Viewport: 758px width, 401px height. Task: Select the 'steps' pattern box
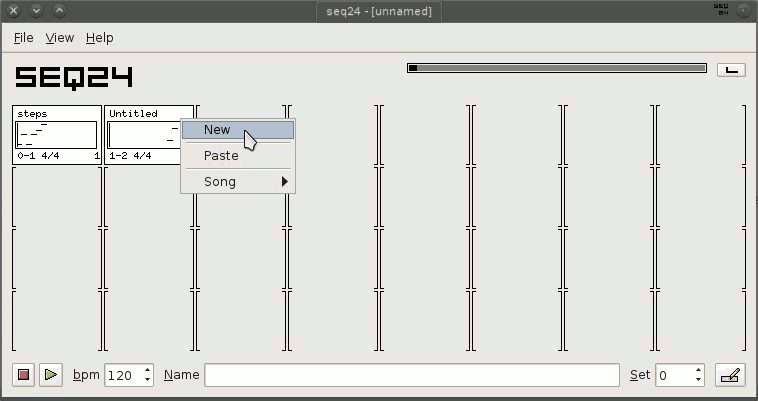click(57, 135)
